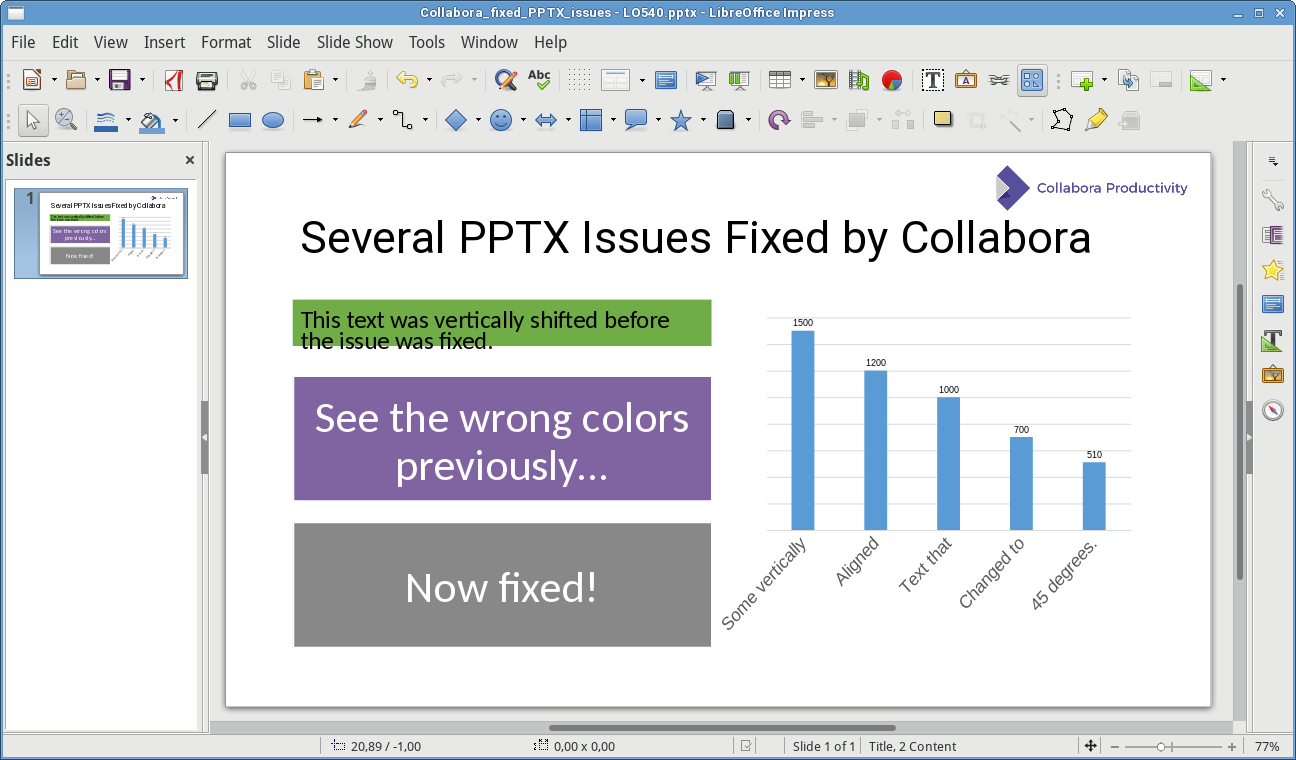Click fit slide to window icon
Screen dimensions: 1296x760
[1091, 746]
